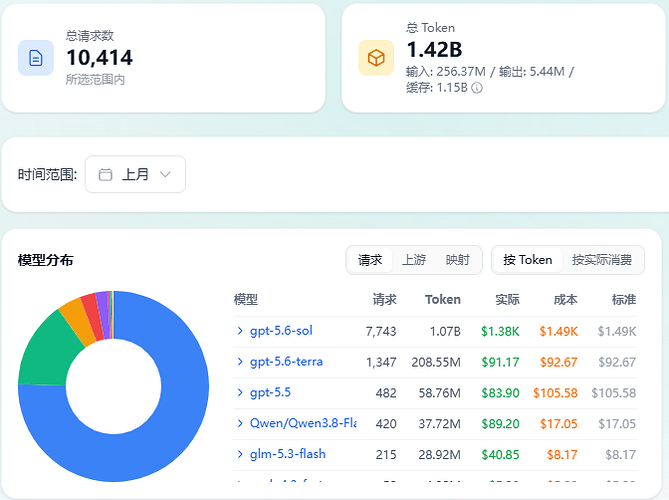Viewport: 669px width, 500px height.
Task: Click the $105.58 orange cost cell
Action: click(556, 393)
